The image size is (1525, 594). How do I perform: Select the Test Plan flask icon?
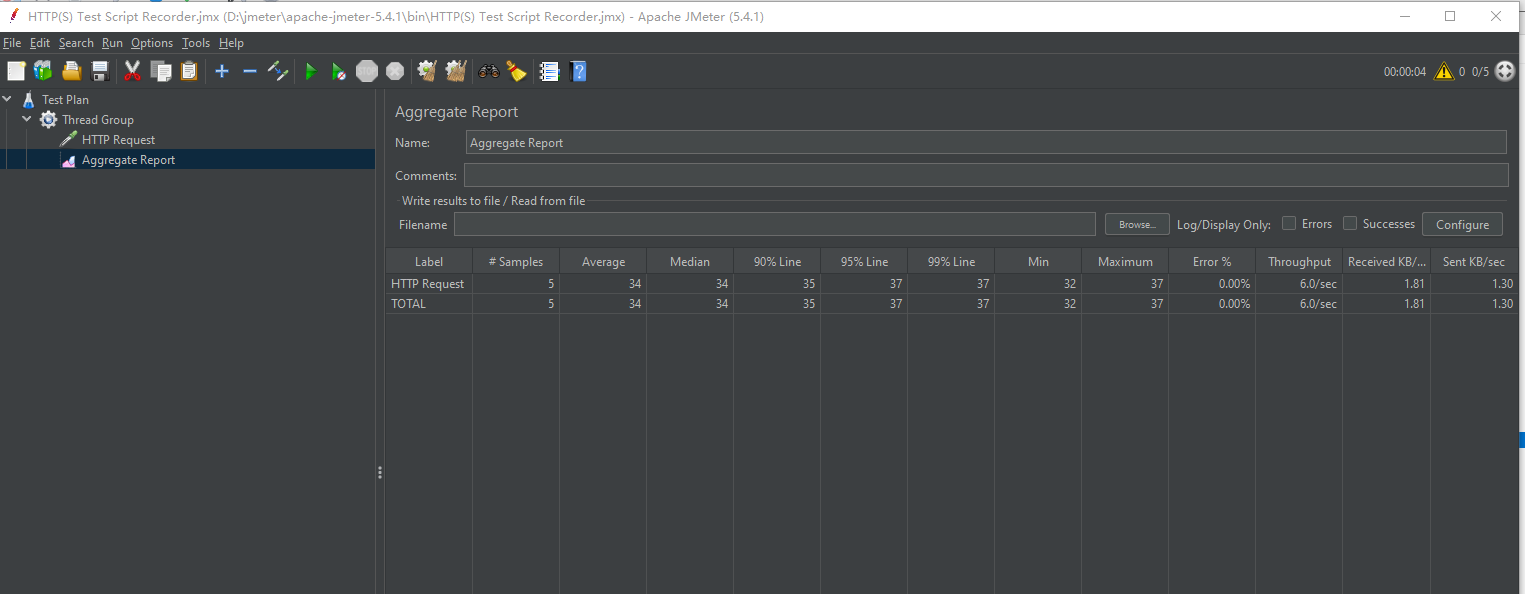click(28, 99)
